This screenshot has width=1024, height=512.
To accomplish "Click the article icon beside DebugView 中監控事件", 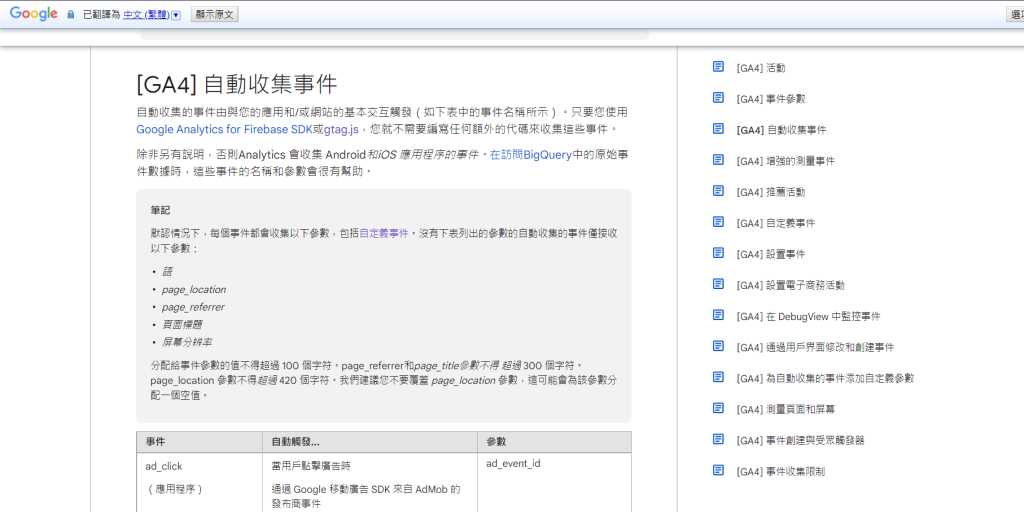I will [718, 315].
